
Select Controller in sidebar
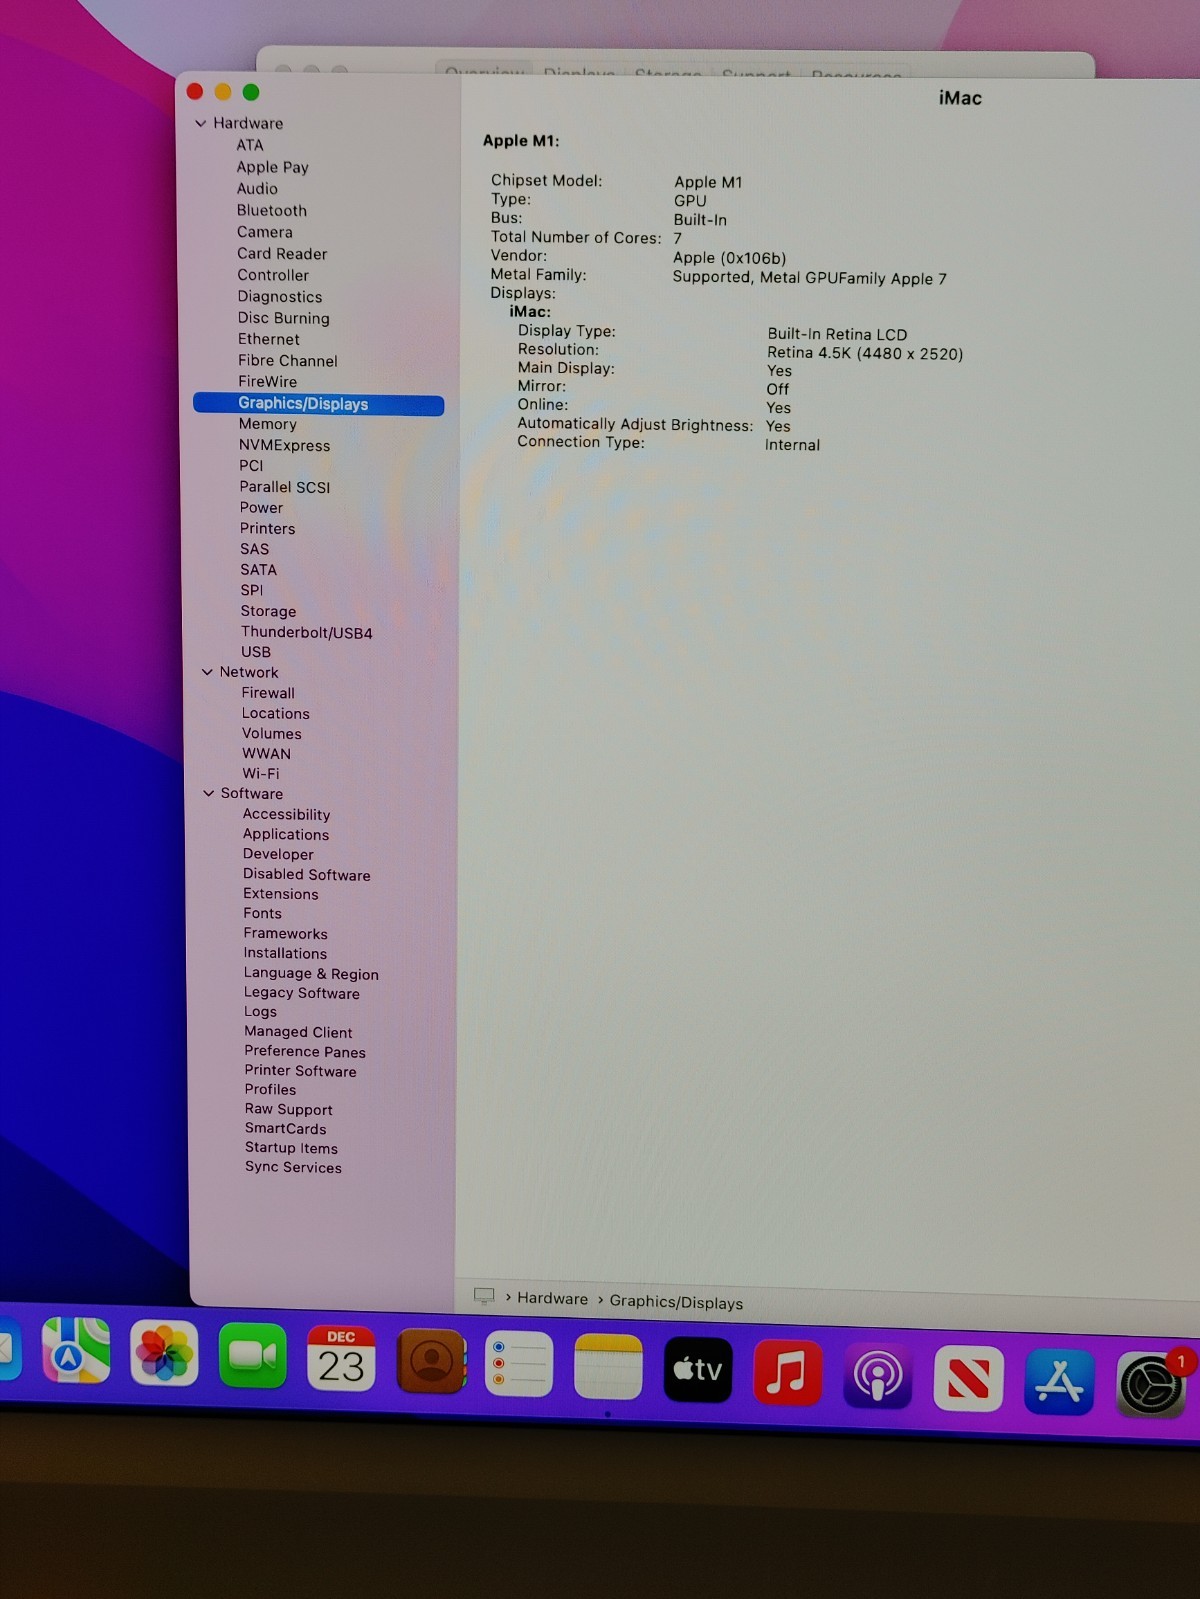[x=273, y=275]
